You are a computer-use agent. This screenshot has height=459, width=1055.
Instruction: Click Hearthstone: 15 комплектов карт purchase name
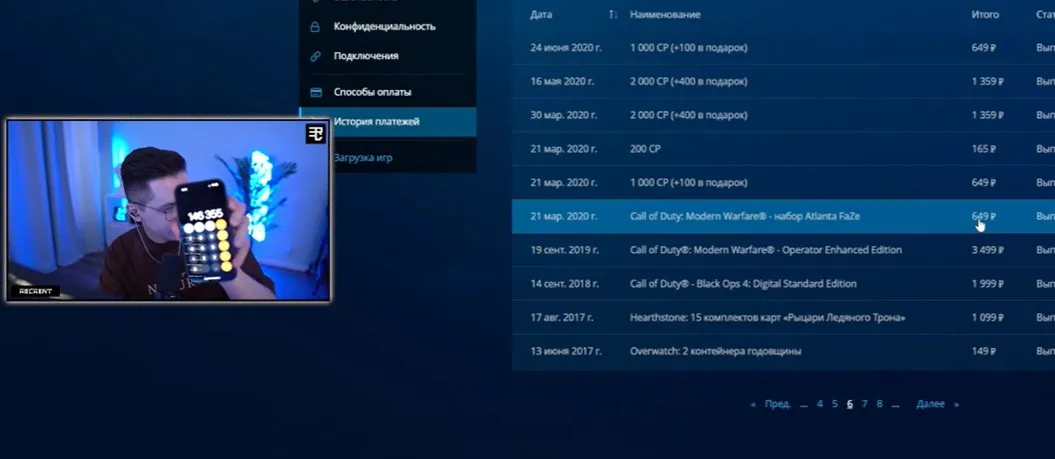[768, 317]
